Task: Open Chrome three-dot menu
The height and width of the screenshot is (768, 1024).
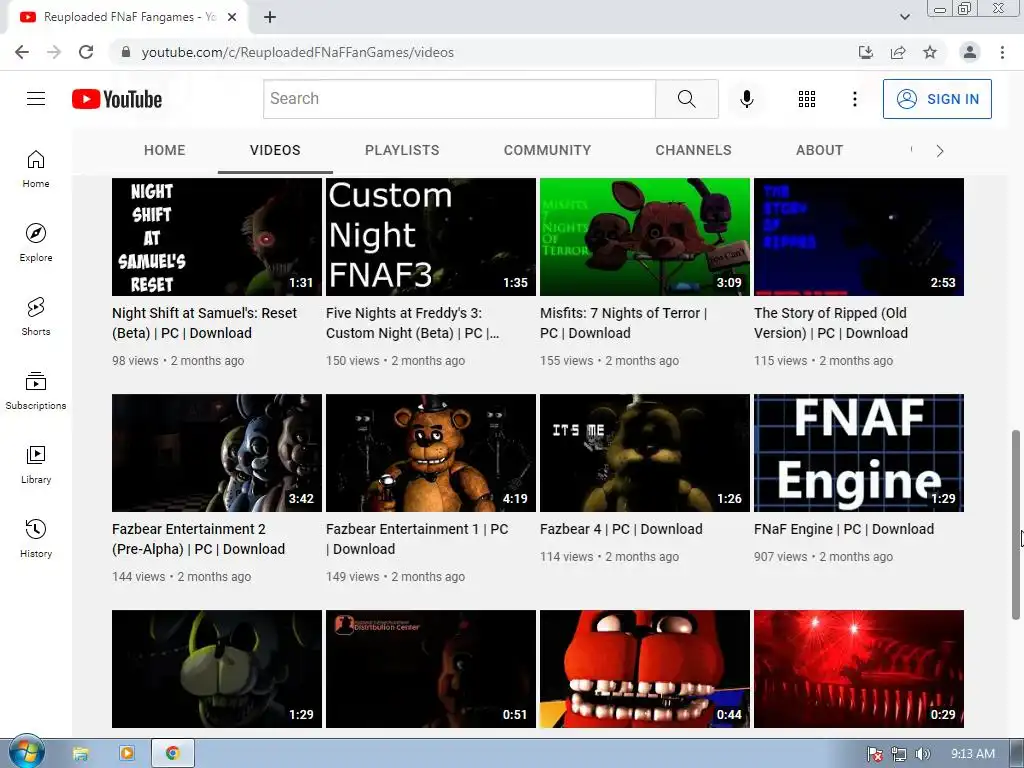Action: (x=1002, y=52)
